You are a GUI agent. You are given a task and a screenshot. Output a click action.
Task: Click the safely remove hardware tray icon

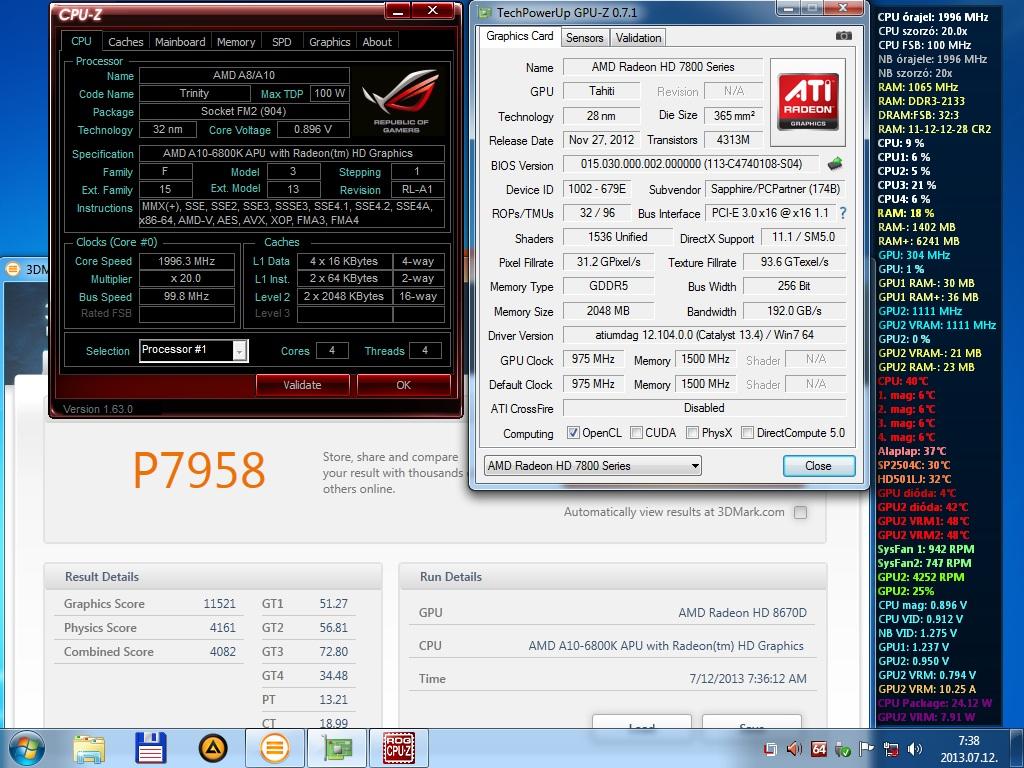click(842, 749)
